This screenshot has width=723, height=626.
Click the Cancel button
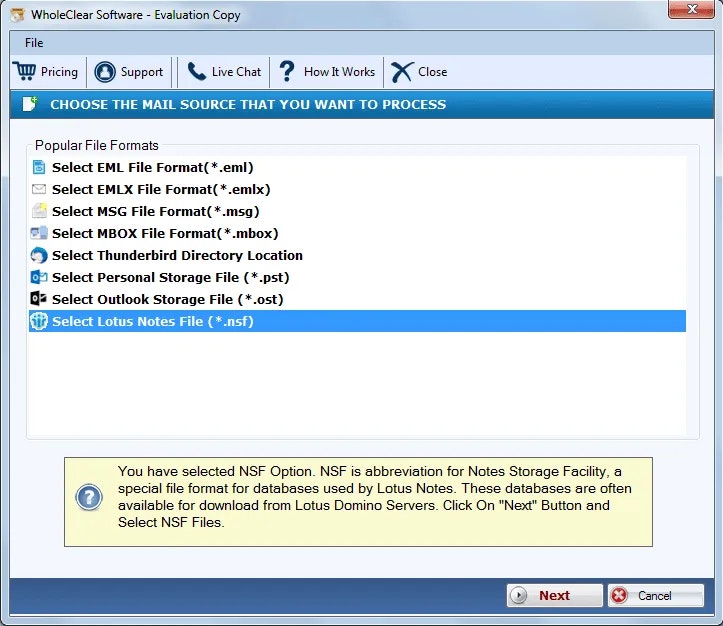656,596
